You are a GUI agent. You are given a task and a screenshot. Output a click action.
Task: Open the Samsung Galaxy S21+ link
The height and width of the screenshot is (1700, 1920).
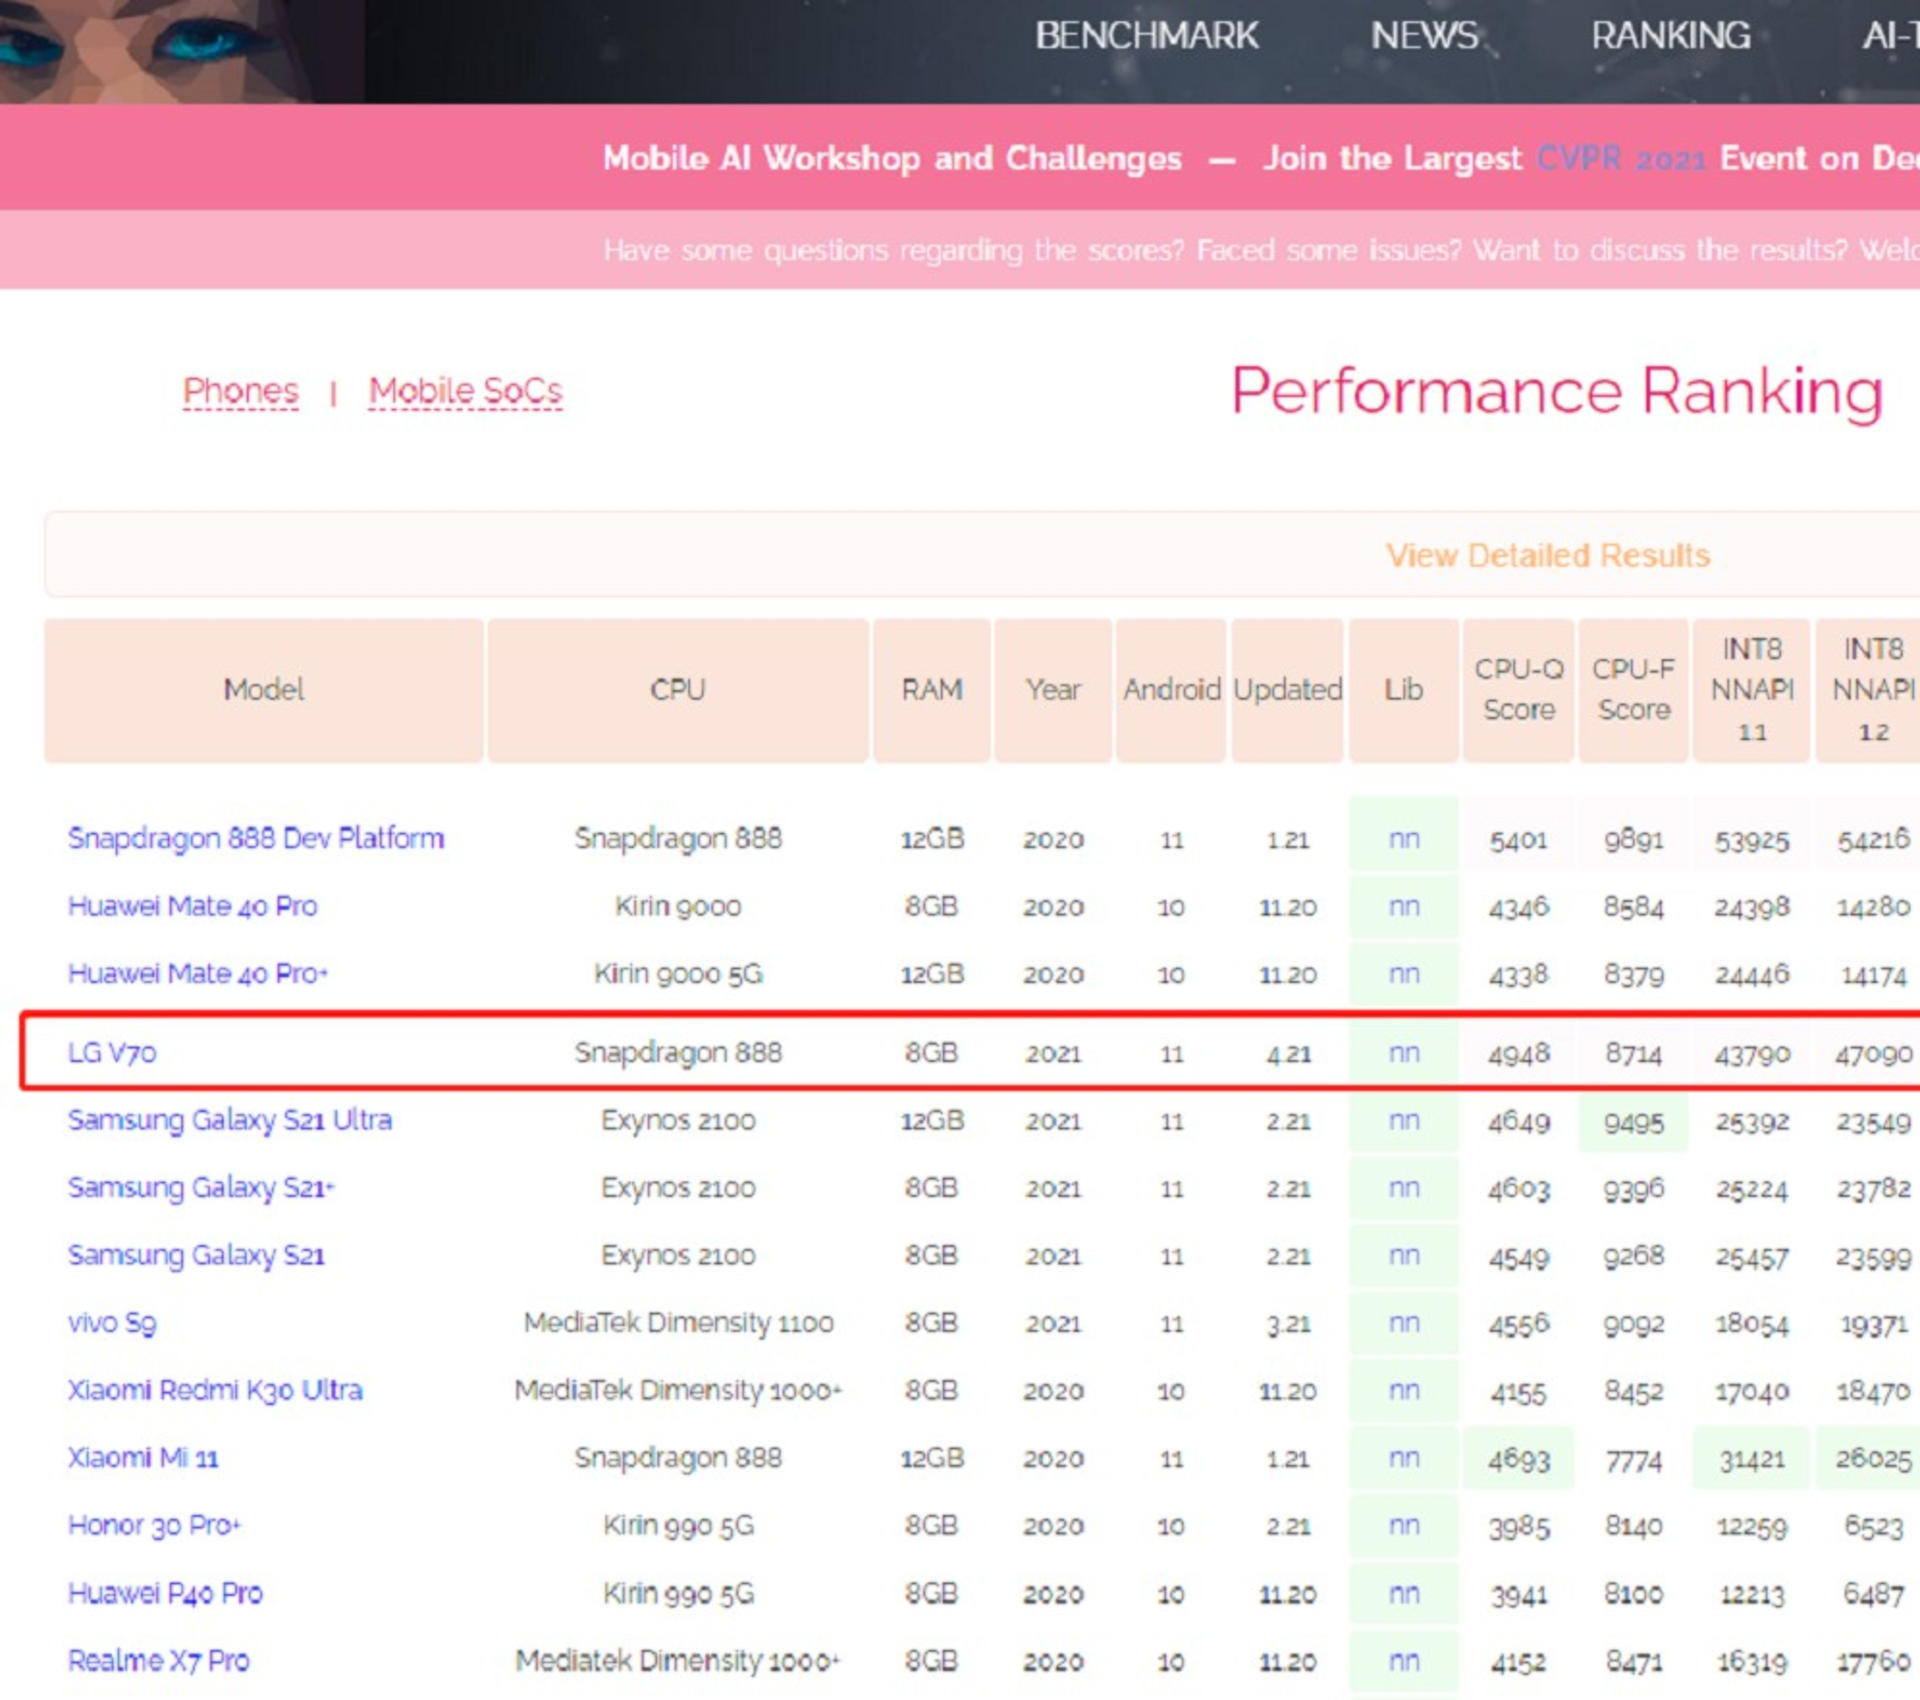tap(201, 1187)
